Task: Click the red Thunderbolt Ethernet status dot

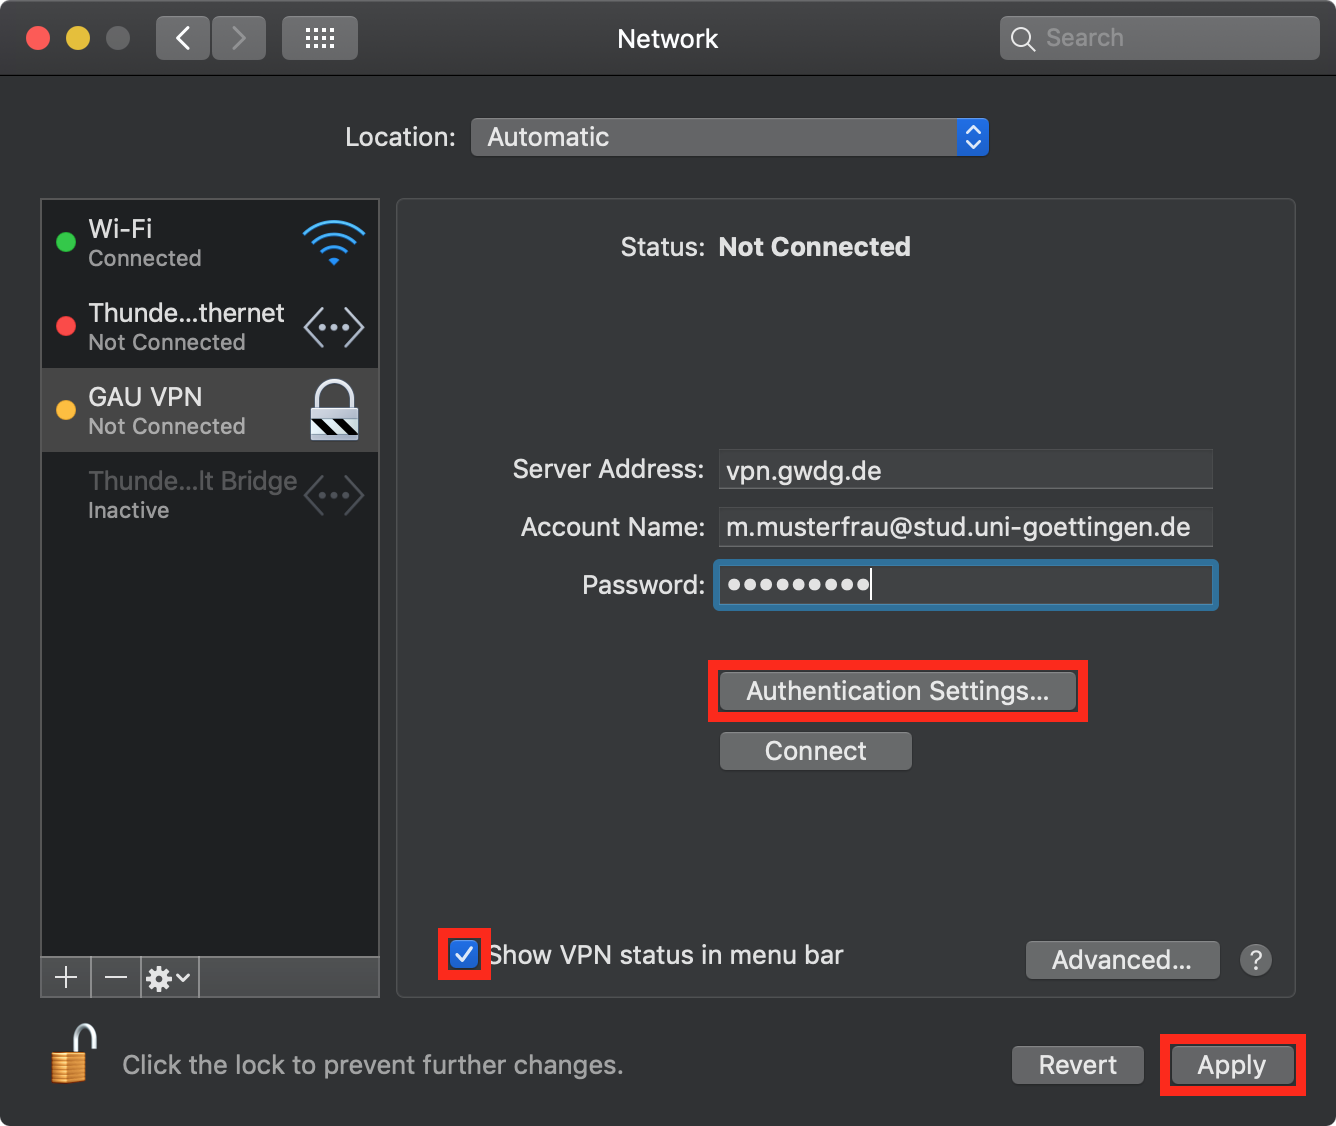Action: pyautogui.click(x=66, y=326)
